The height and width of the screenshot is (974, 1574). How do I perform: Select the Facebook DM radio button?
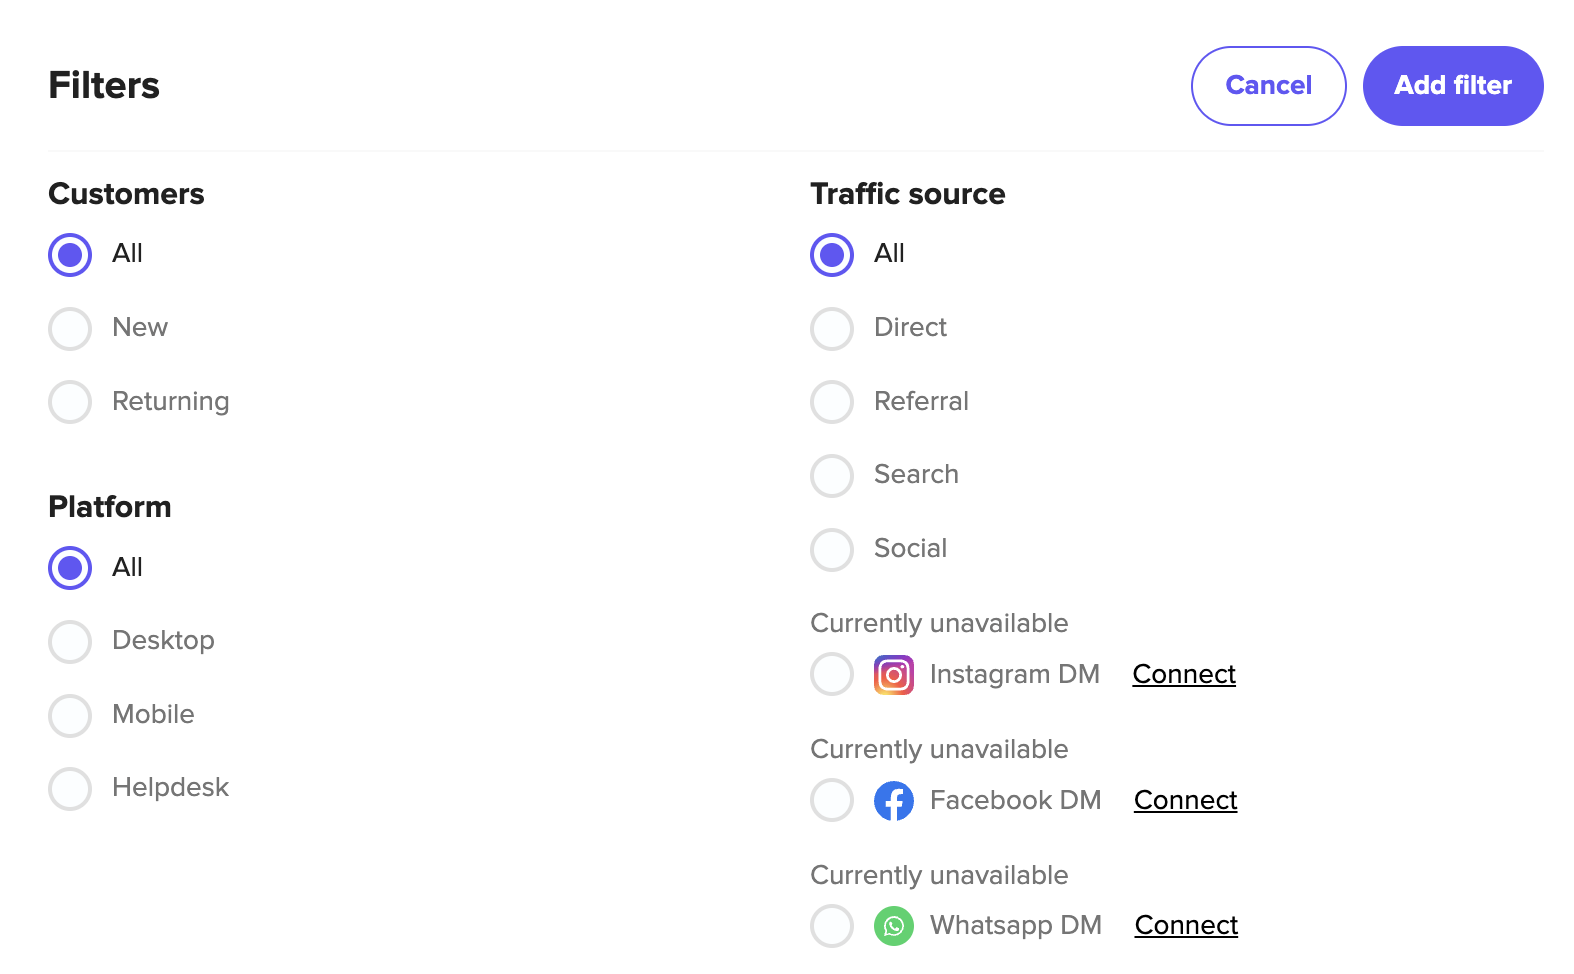832,801
